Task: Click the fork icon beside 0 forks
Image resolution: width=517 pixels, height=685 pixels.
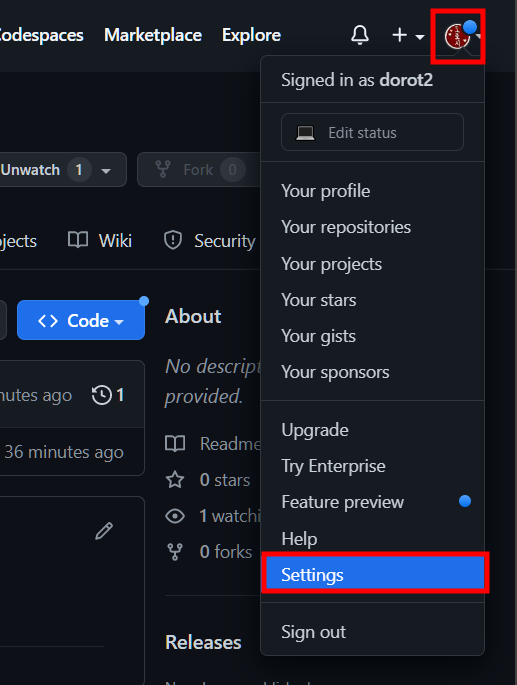Action: (175, 552)
